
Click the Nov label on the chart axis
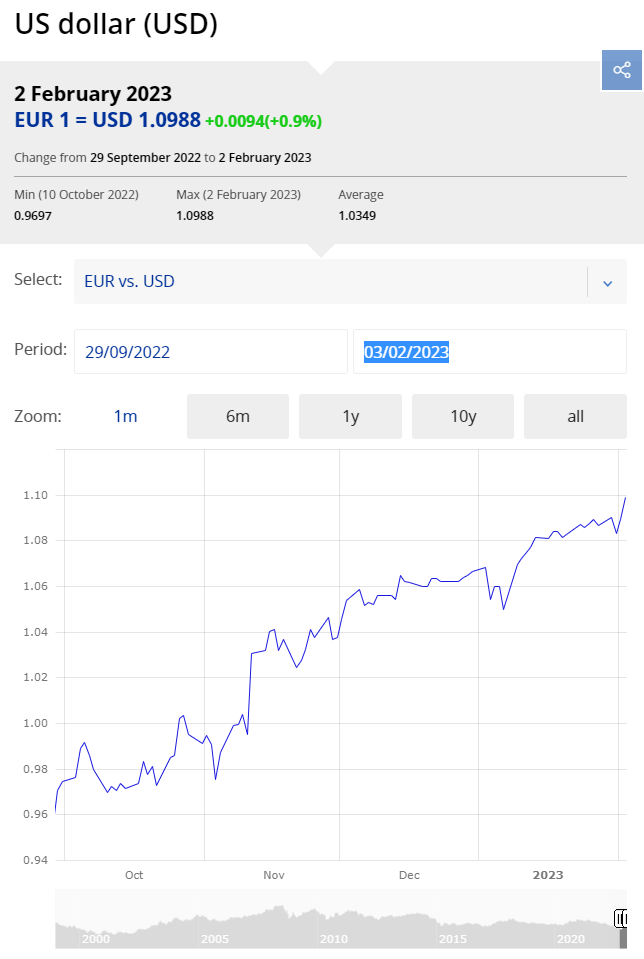click(274, 875)
